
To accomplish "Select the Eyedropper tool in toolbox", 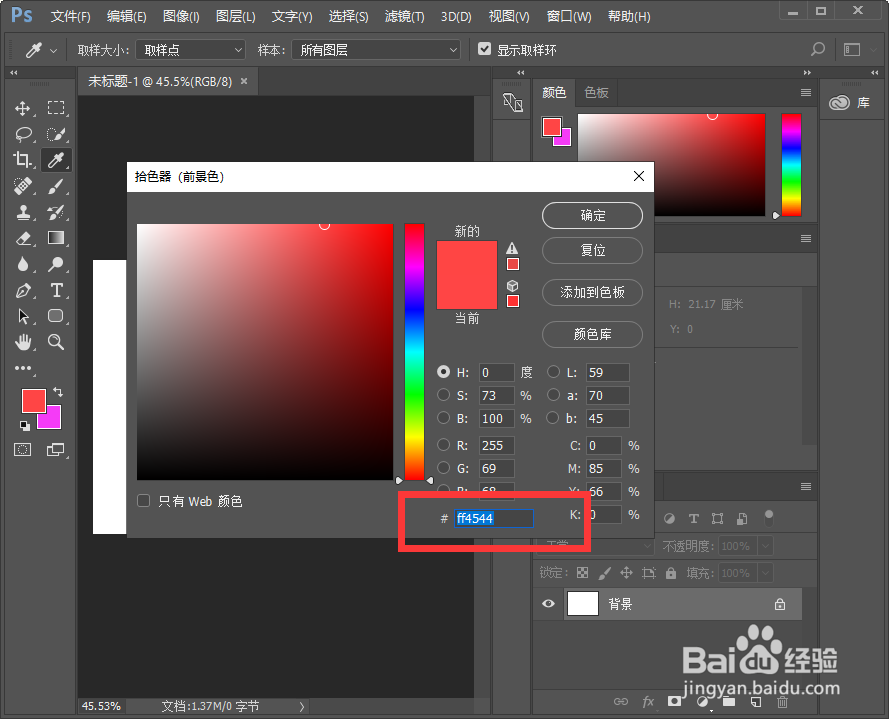I will (x=56, y=160).
